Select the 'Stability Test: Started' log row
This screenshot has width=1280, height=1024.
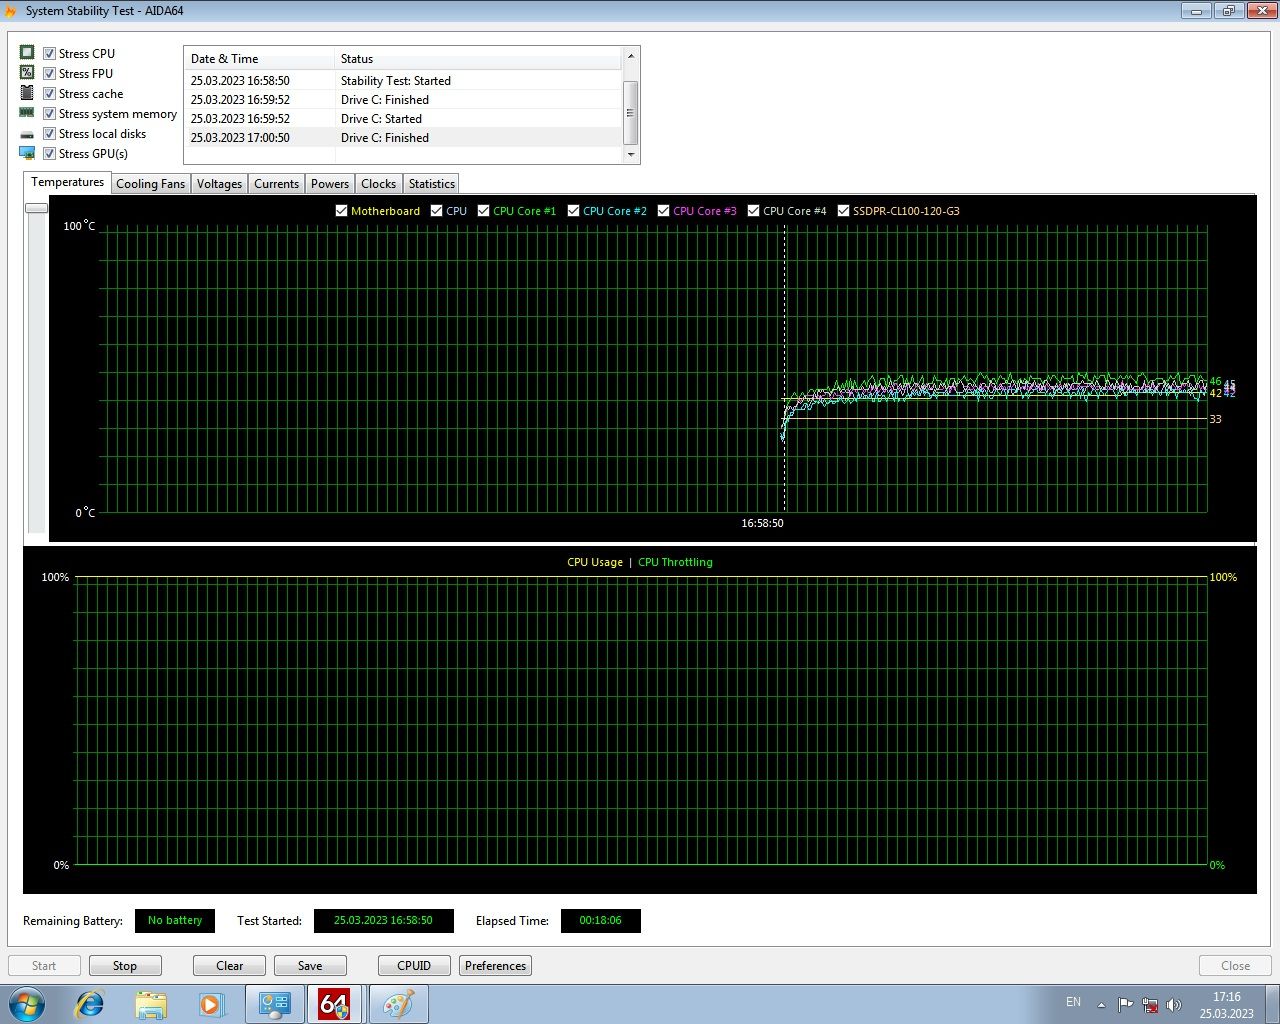[x=404, y=81]
